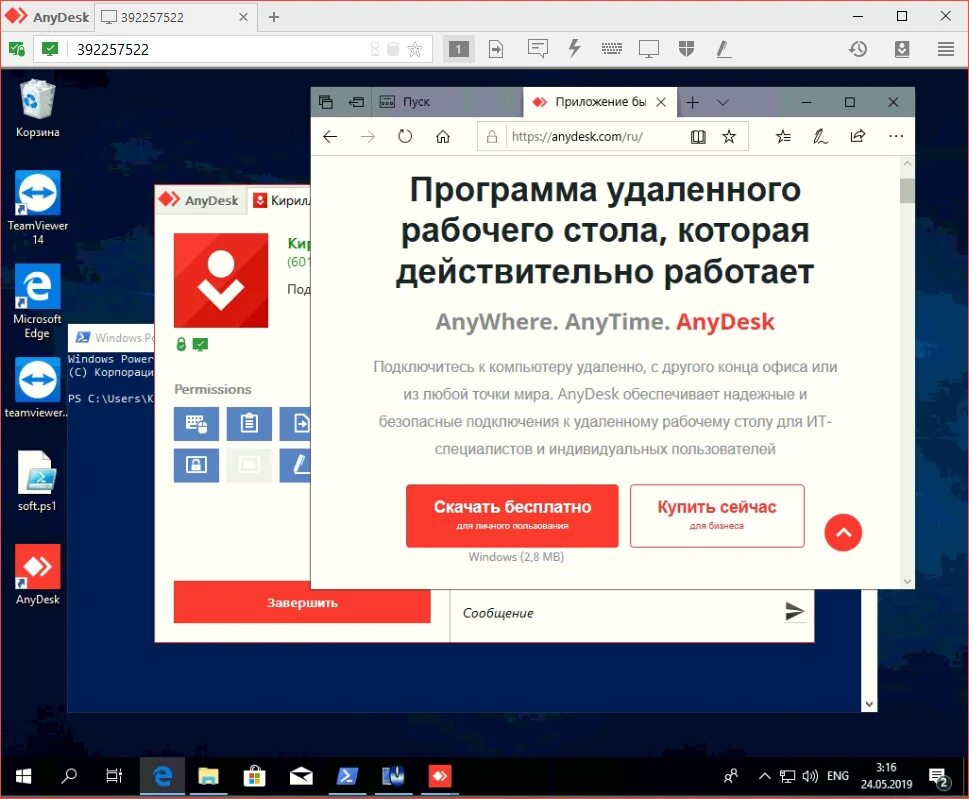Image resolution: width=969 pixels, height=799 pixels.
Task: Open the chat icon in AnyDesk toolbar
Action: (538, 49)
